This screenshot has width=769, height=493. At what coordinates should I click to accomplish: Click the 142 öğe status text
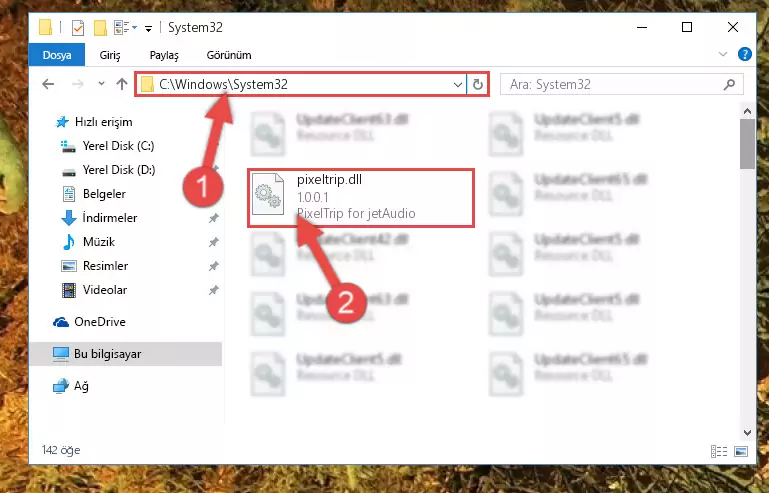click(x=61, y=450)
